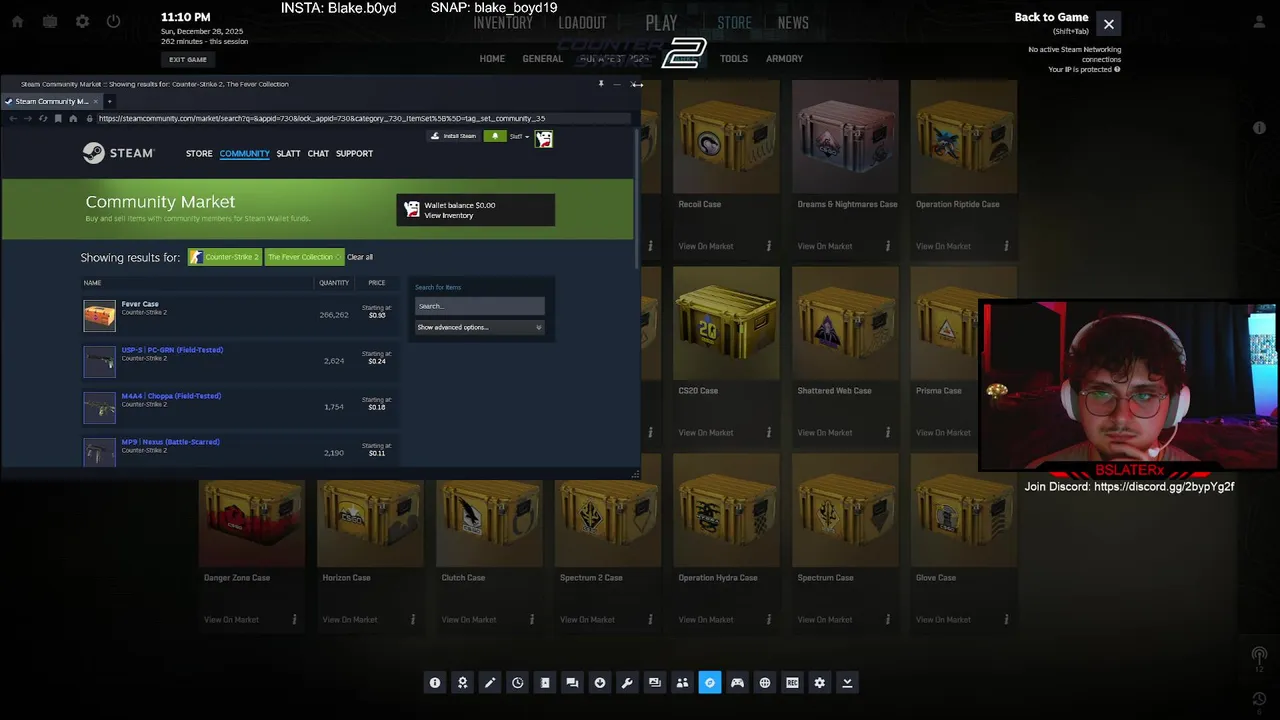The width and height of the screenshot is (1280, 720).
Task: Open MP9 | Nexus (Battle-Scarred) listing
Action: (x=240, y=451)
